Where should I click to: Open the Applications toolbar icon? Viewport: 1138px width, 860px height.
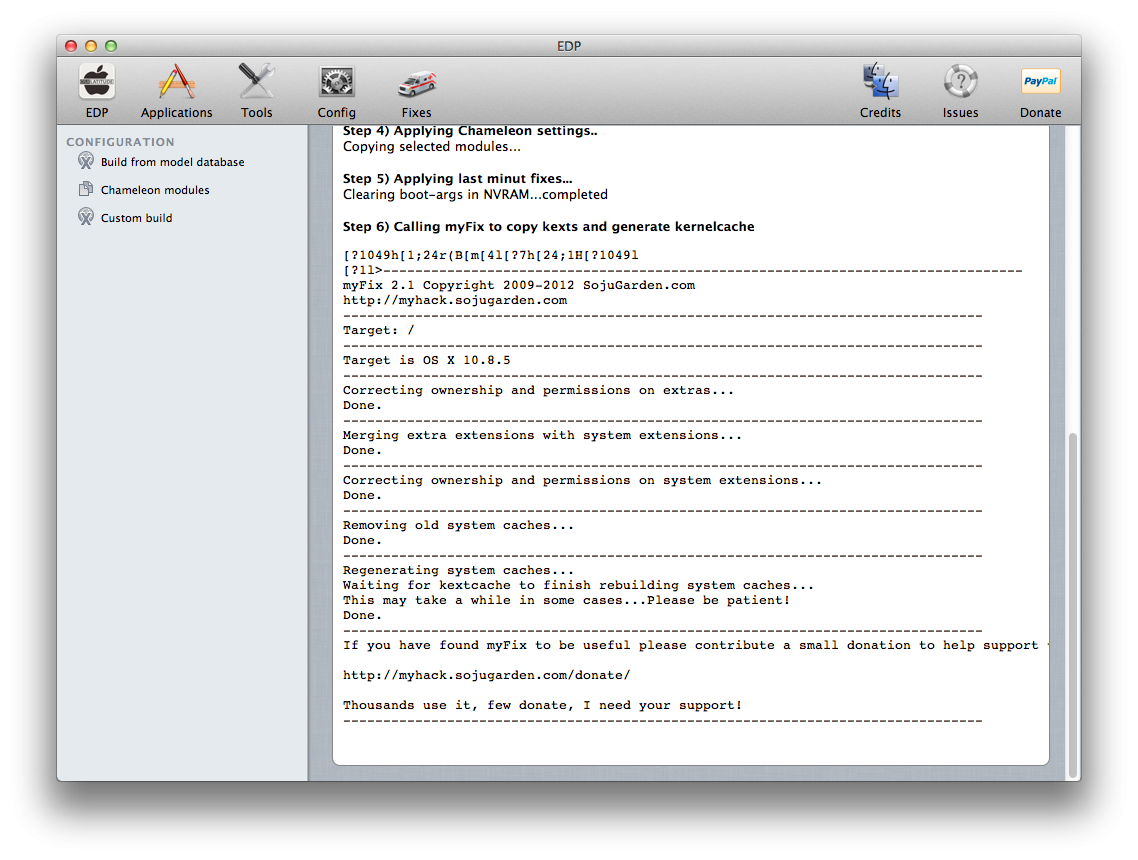176,82
